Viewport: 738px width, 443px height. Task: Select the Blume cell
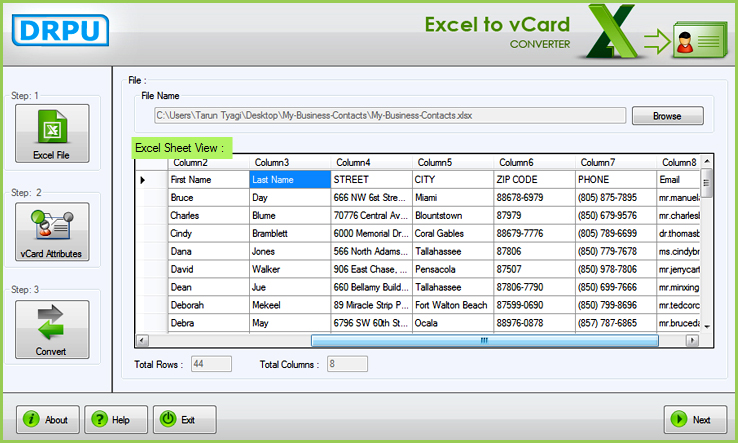click(x=290, y=216)
